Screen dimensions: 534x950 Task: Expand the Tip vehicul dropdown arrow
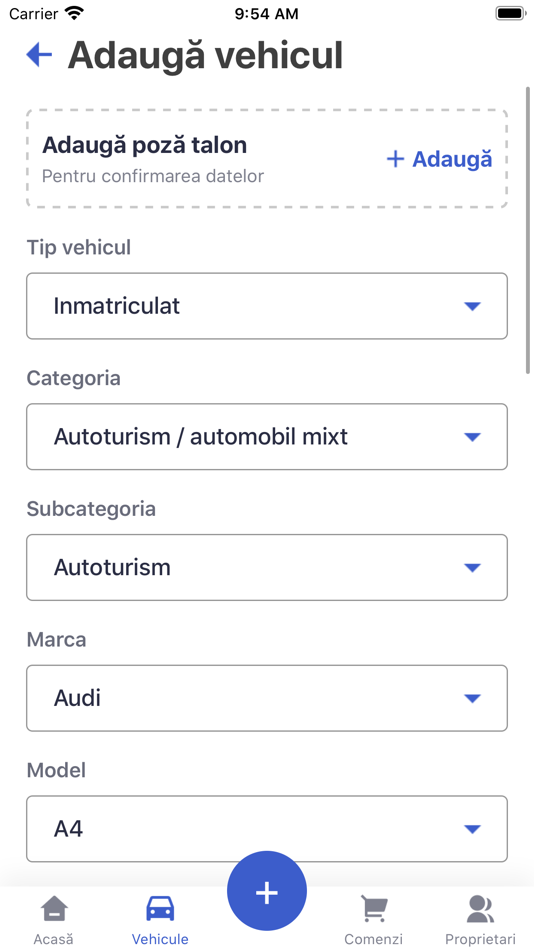(x=472, y=306)
